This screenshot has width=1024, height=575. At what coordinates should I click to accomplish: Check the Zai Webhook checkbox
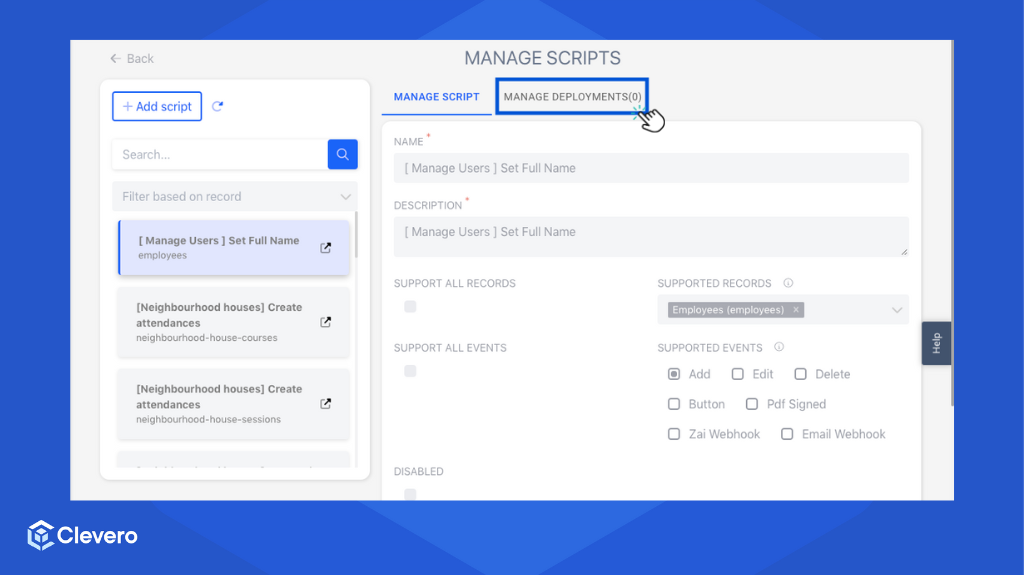(674, 434)
